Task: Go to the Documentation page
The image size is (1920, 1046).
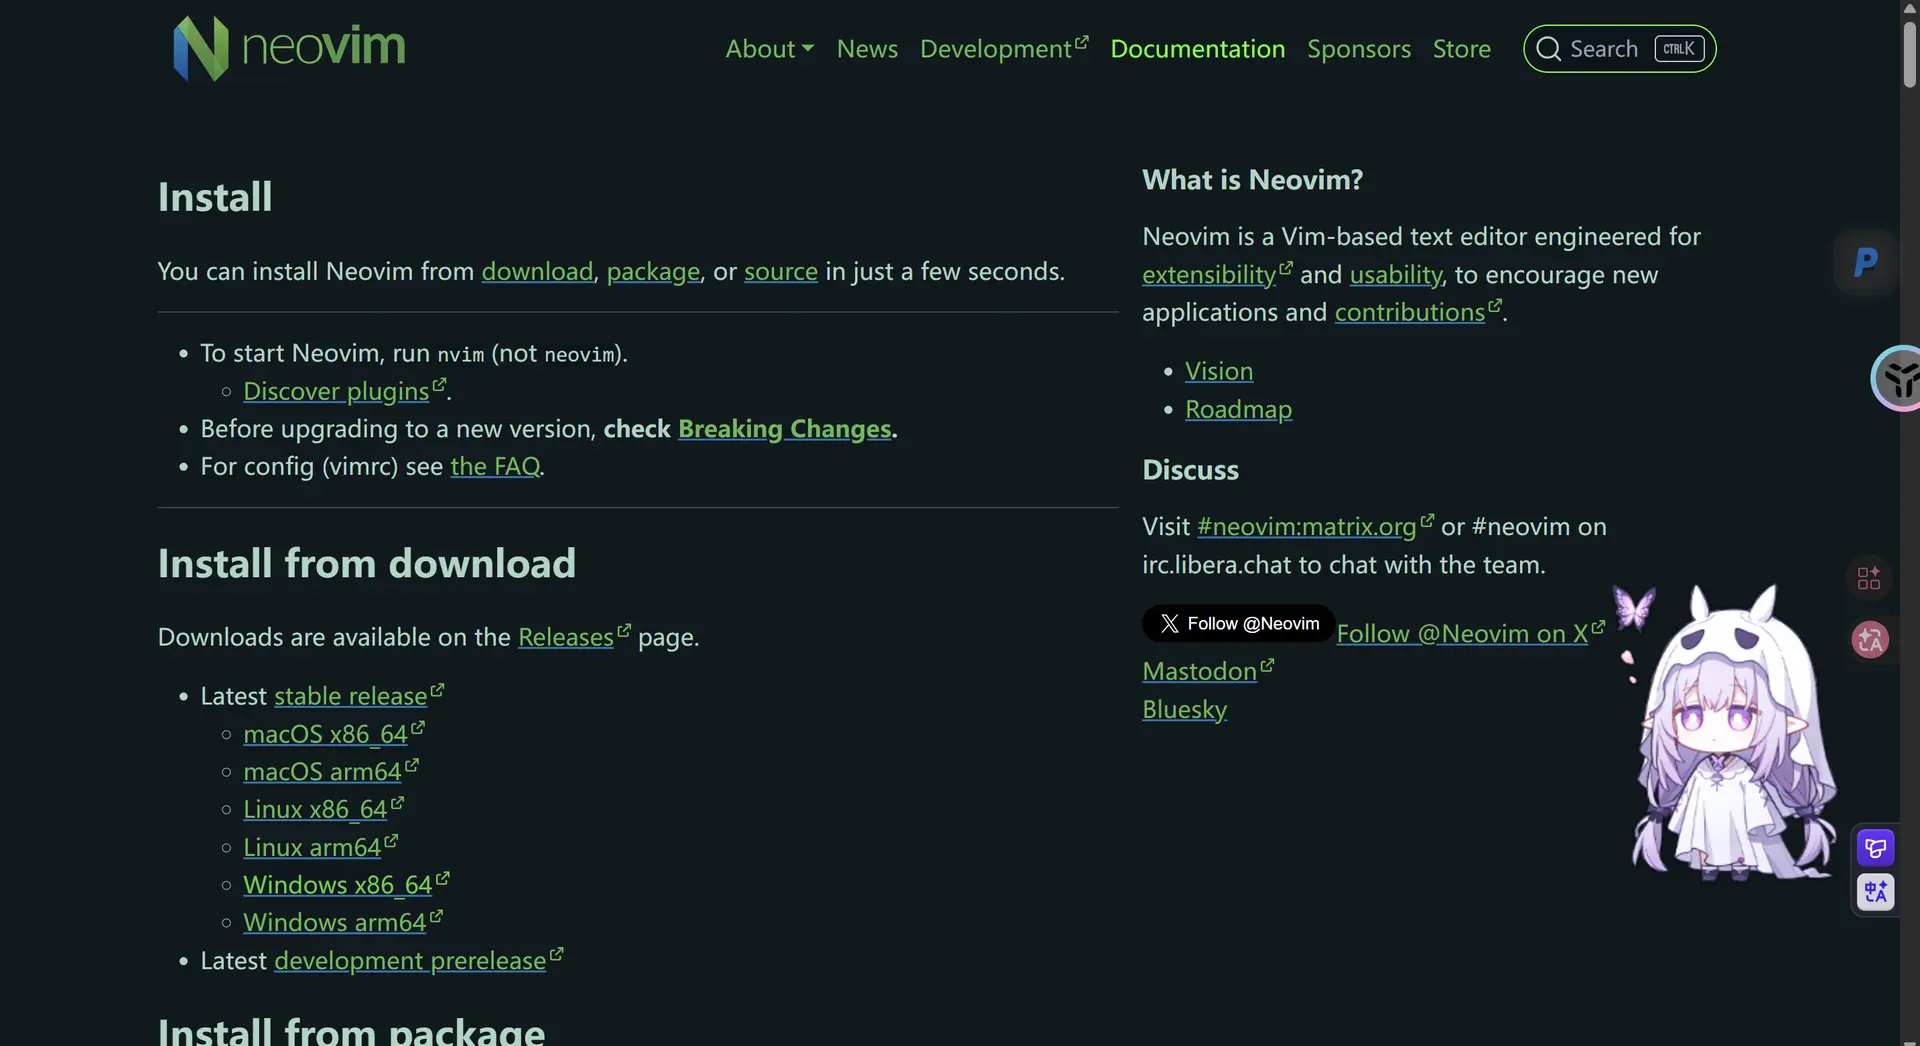Action: point(1197,49)
